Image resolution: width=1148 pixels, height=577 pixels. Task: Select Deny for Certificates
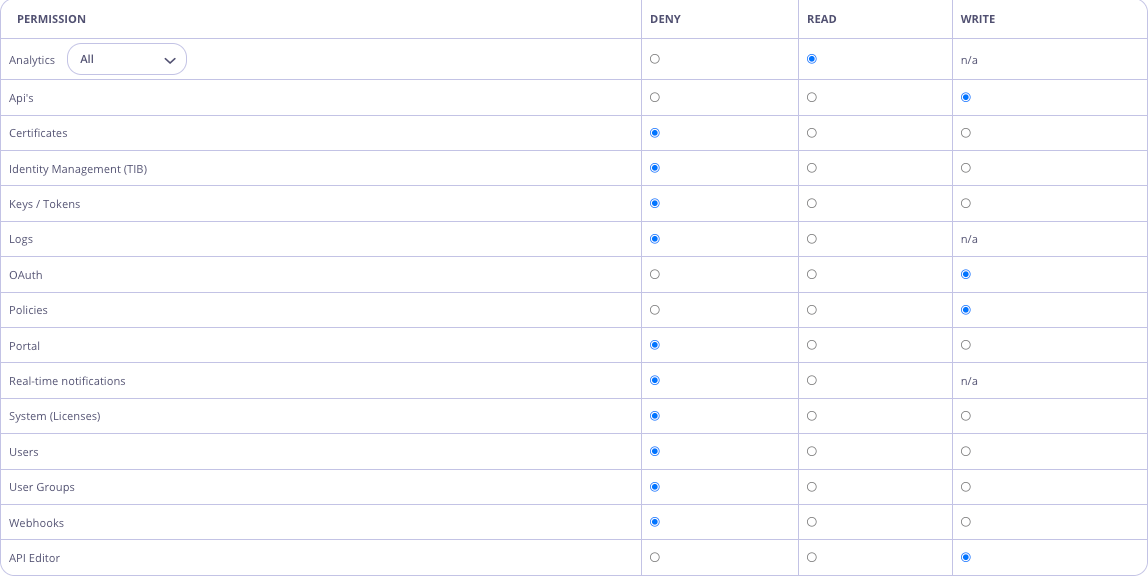655,133
